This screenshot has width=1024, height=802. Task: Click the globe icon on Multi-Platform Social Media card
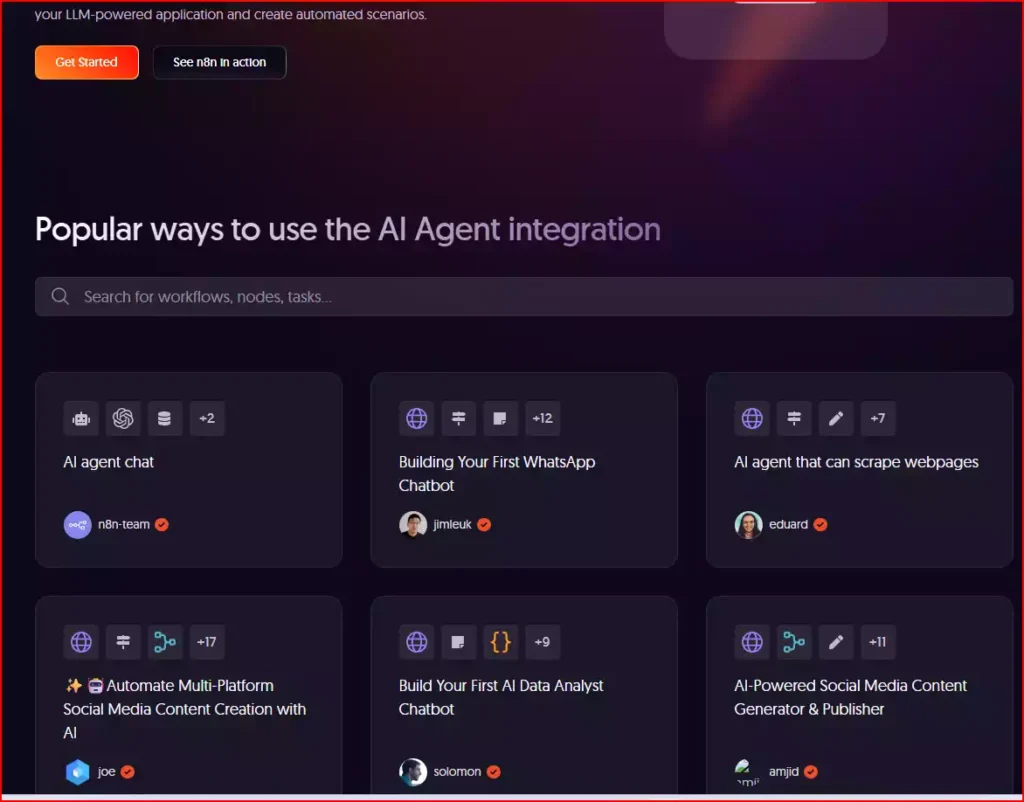[x=81, y=642]
